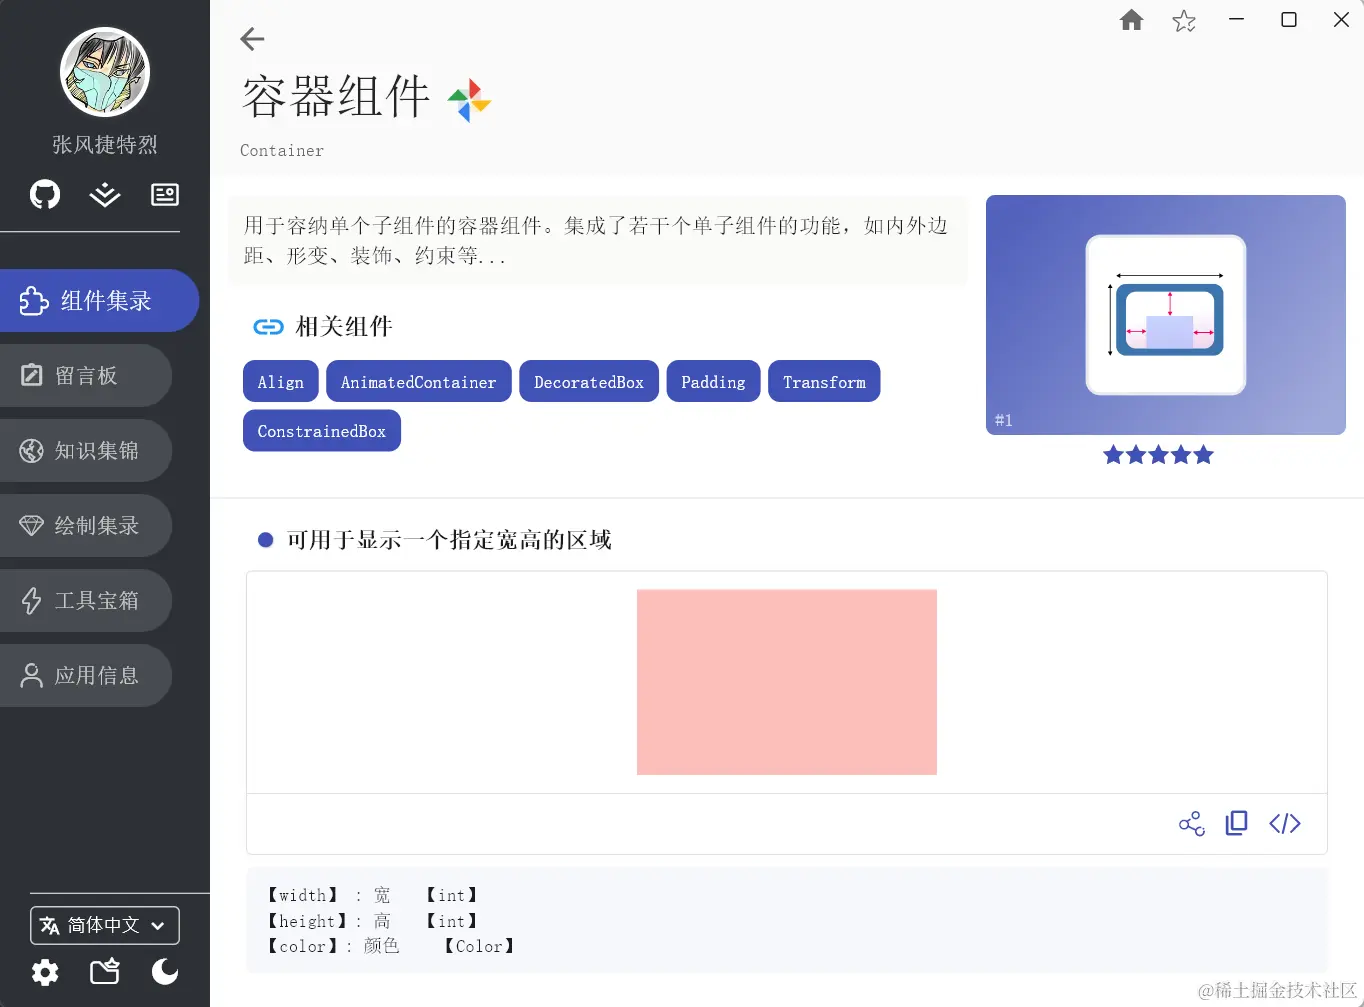Screen dimensions: 1364x1007
Task: Click the 张风捷特烈 username text
Action: point(105,145)
